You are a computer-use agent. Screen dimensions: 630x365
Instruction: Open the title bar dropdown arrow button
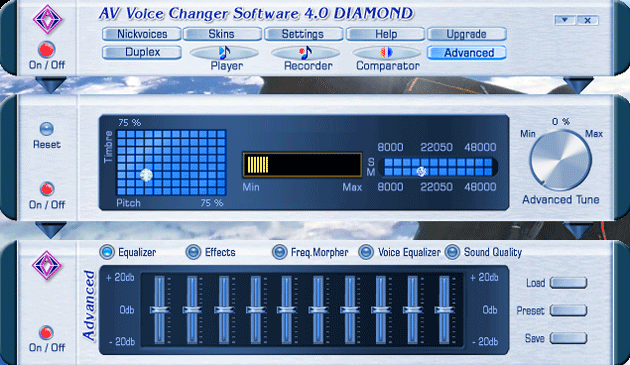[x=565, y=20]
